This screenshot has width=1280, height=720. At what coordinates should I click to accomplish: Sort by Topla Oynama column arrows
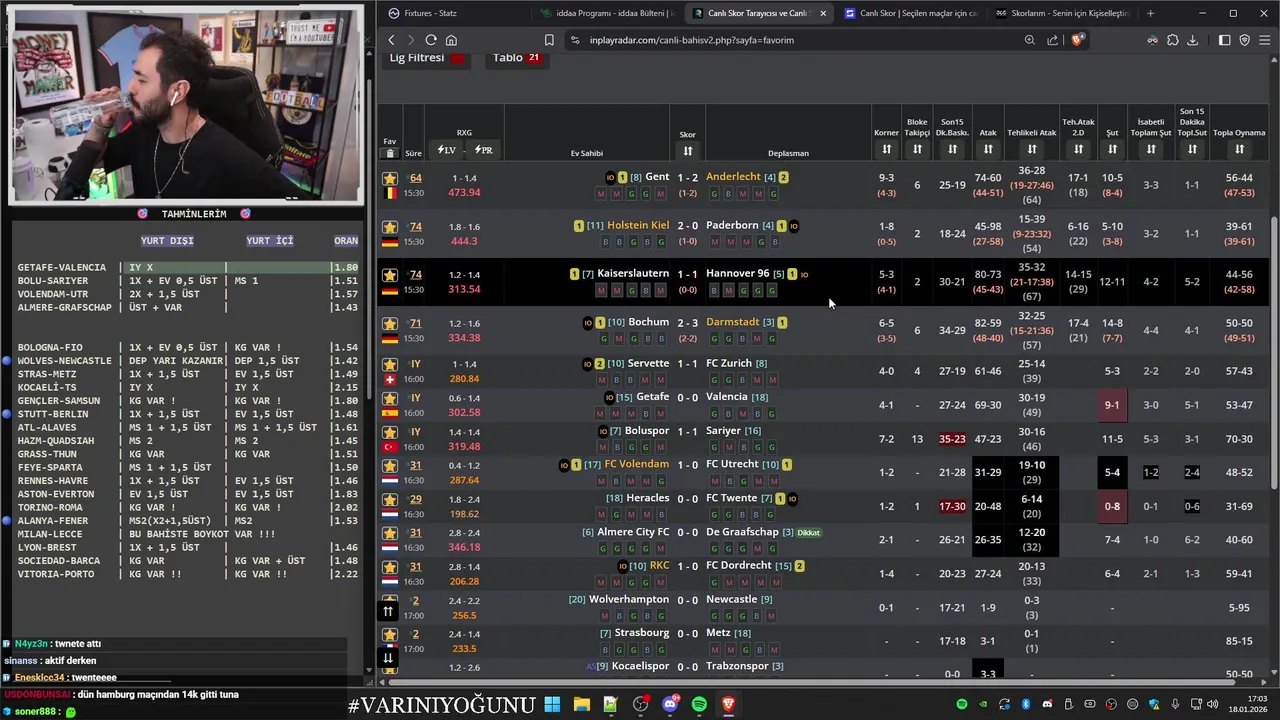tap(1239, 149)
